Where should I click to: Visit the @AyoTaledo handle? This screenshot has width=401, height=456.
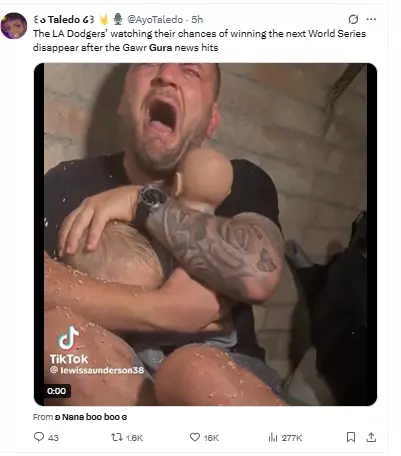click(155, 20)
